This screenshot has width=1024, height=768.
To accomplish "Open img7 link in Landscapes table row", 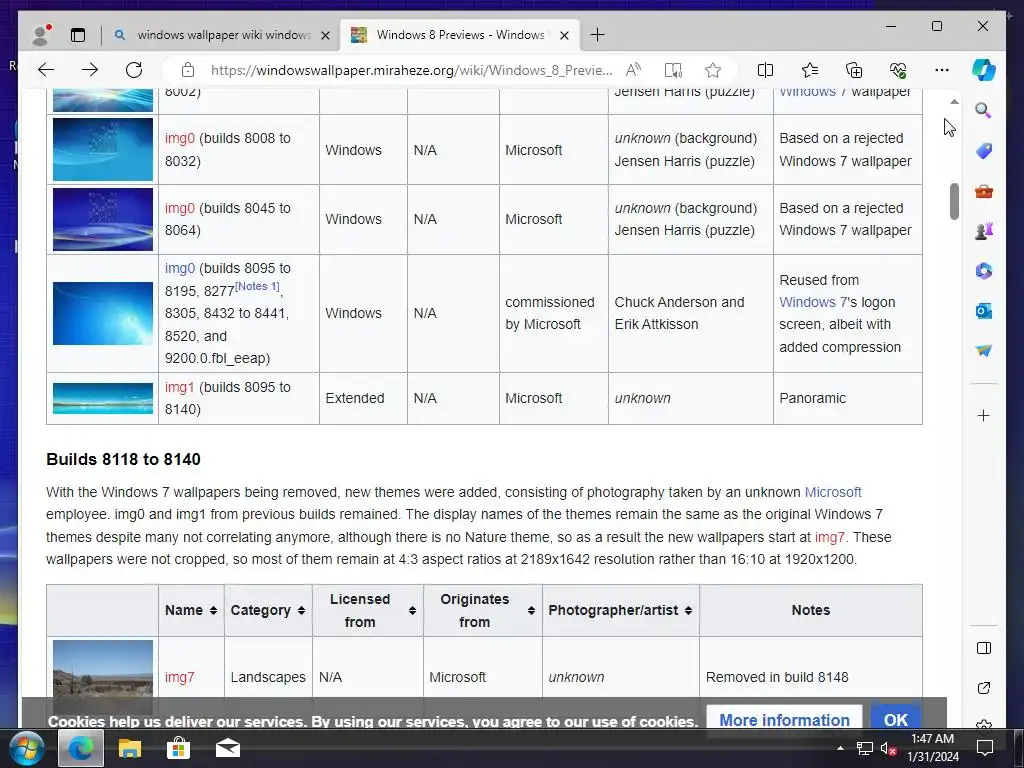I will click(180, 677).
